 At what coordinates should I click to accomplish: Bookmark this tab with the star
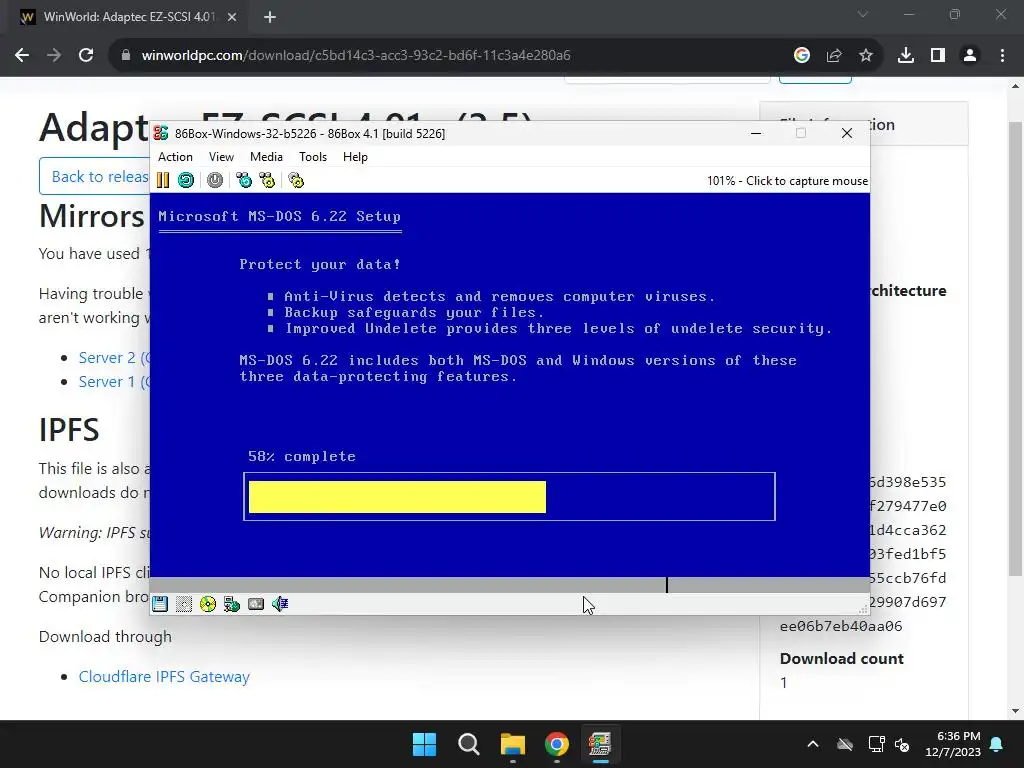click(x=866, y=56)
